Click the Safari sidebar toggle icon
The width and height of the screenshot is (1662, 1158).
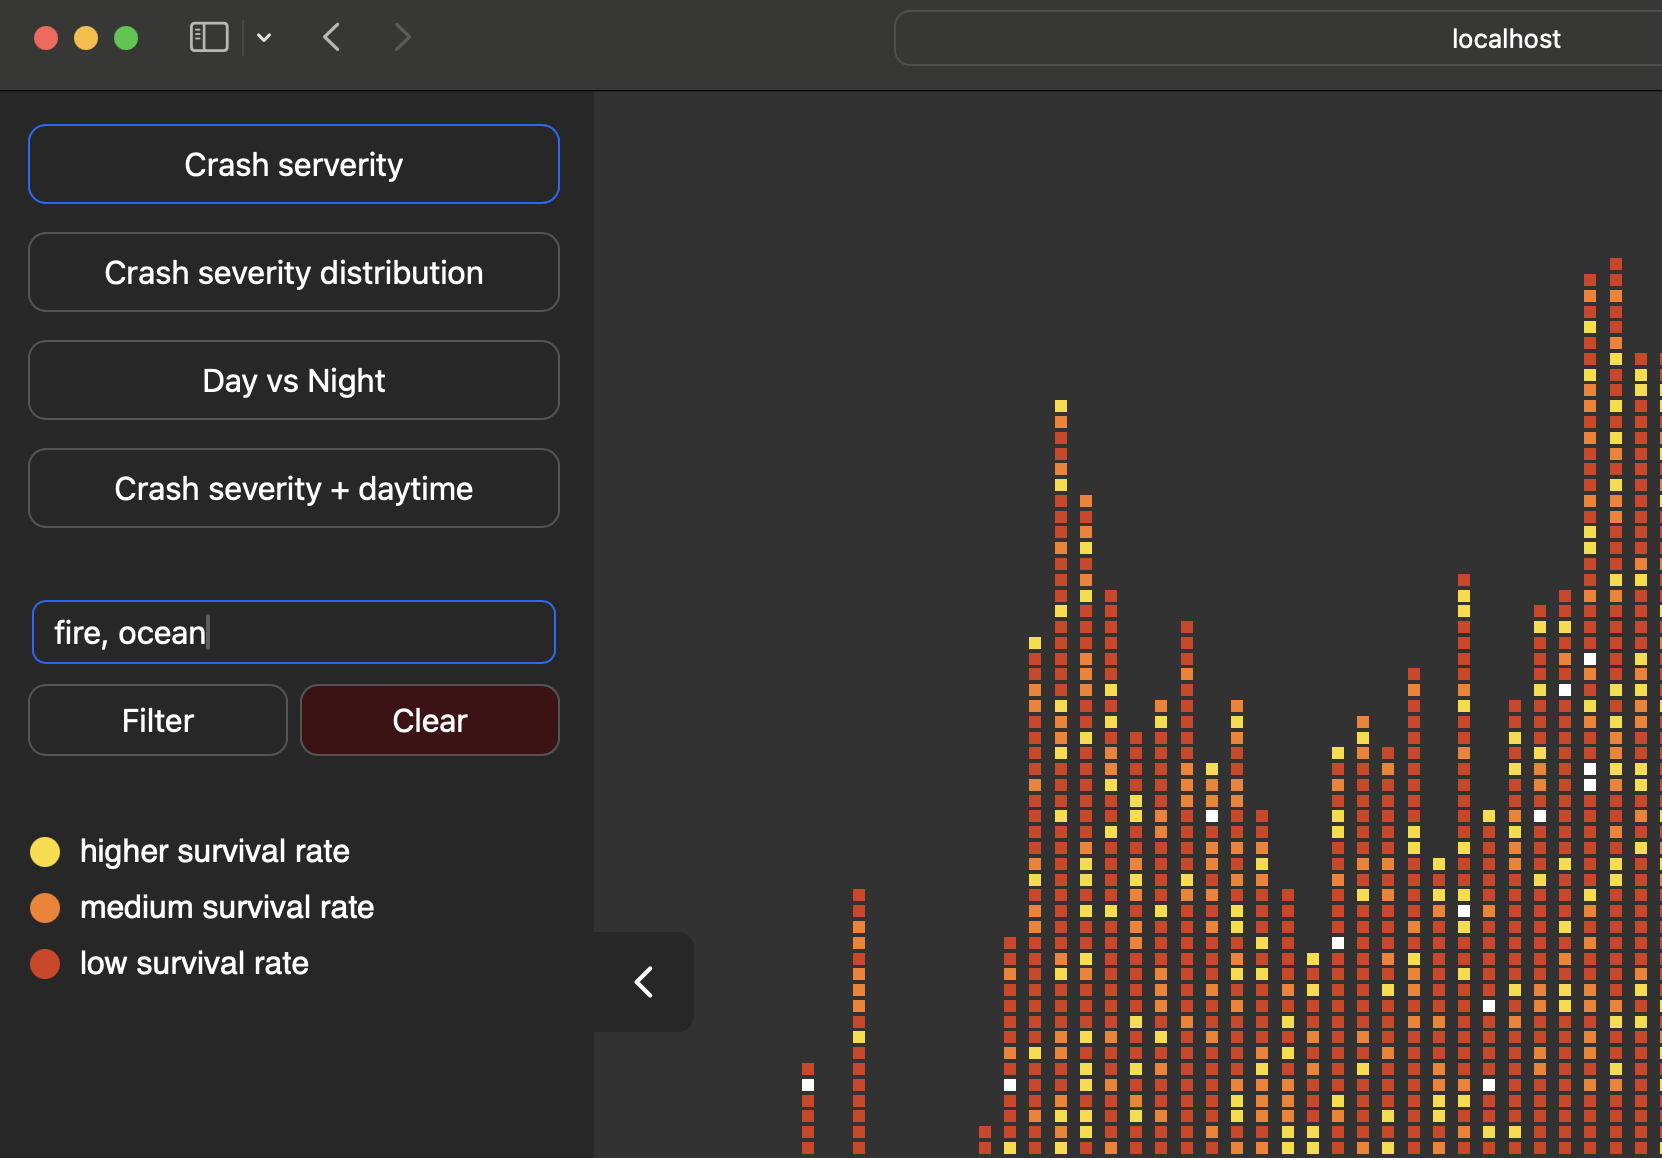pos(209,38)
